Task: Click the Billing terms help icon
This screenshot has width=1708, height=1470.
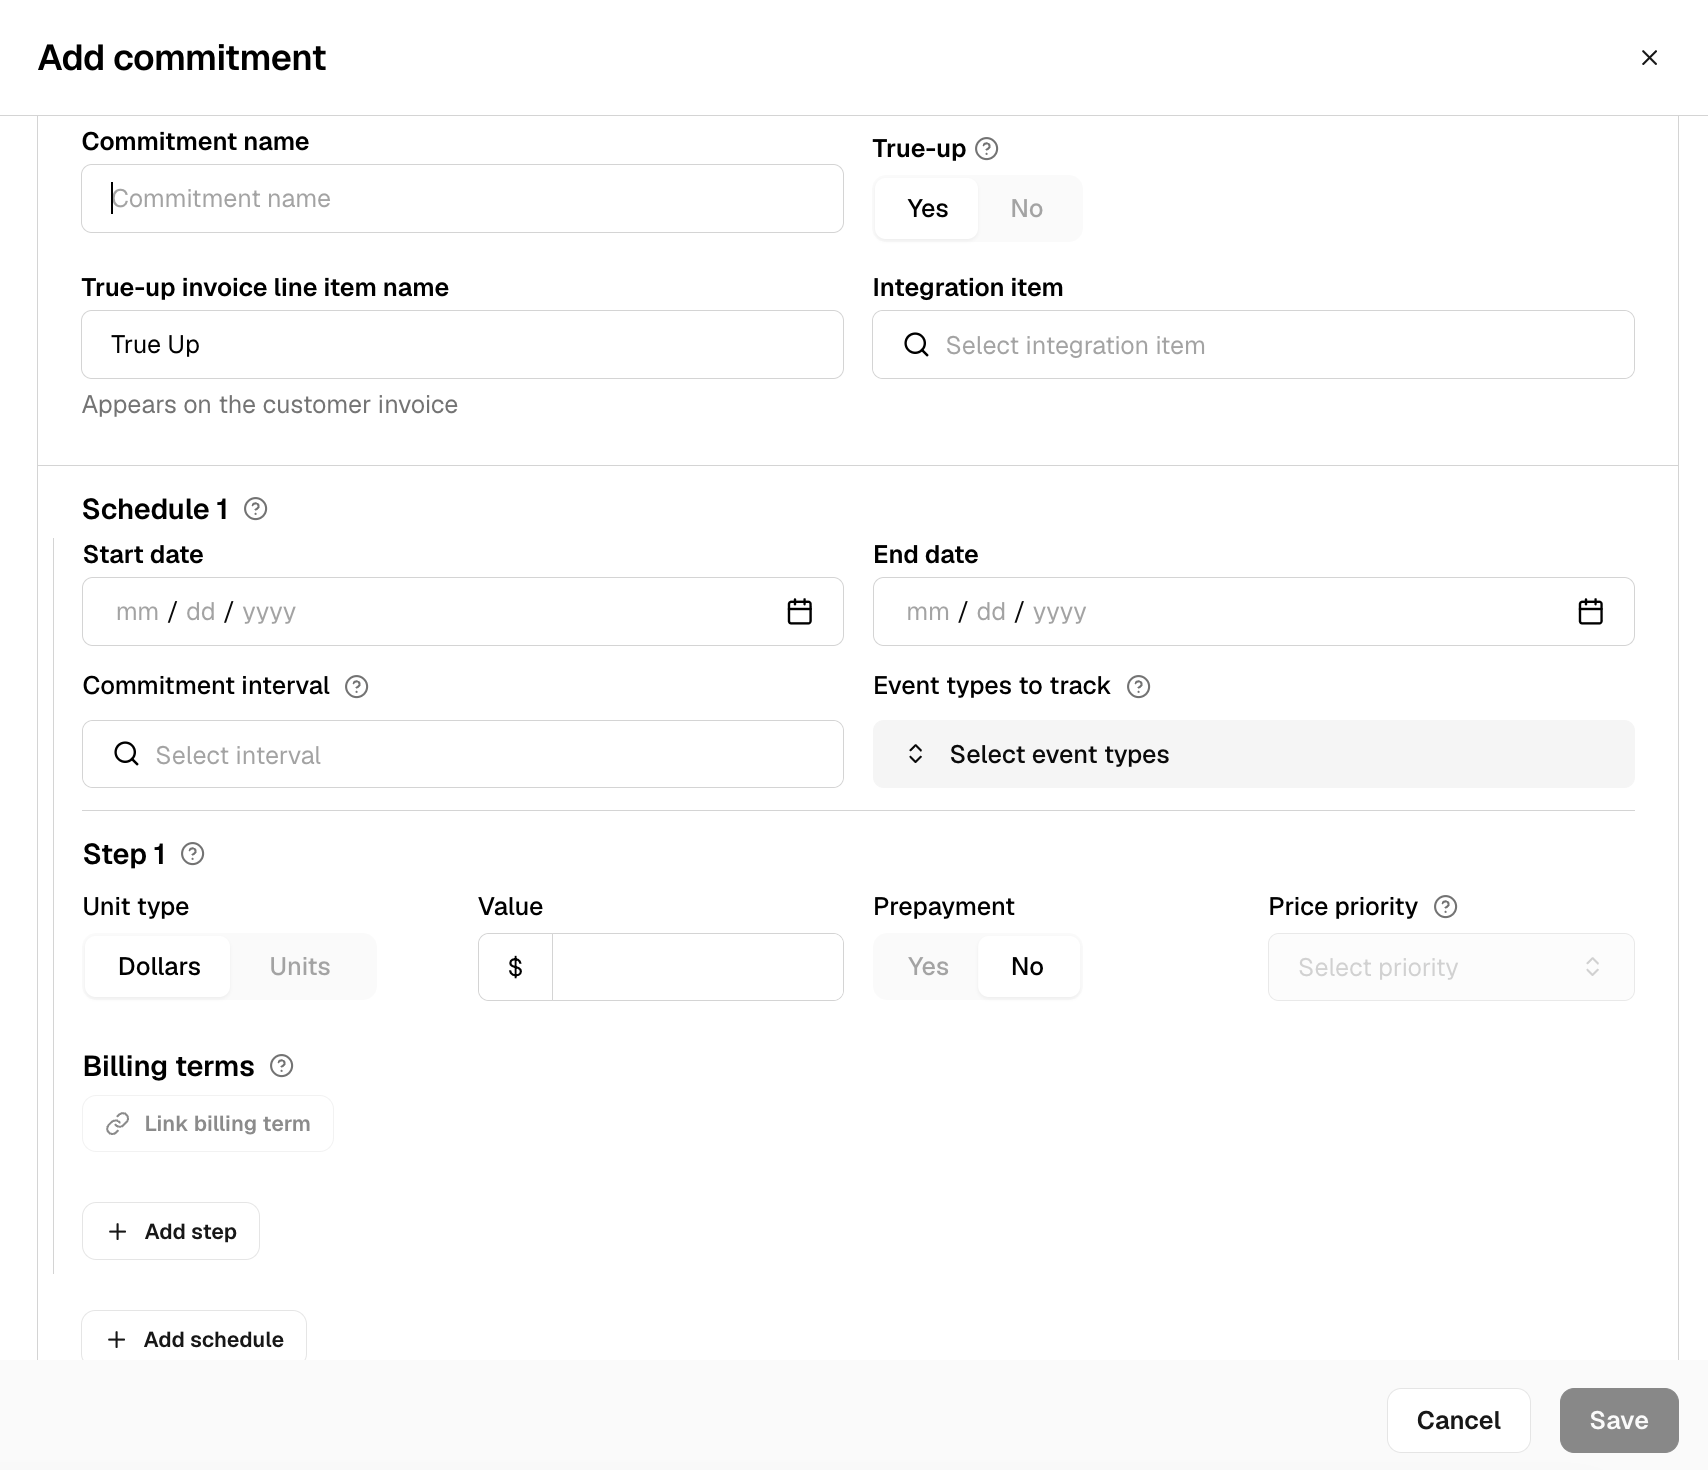Action: pos(282,1066)
